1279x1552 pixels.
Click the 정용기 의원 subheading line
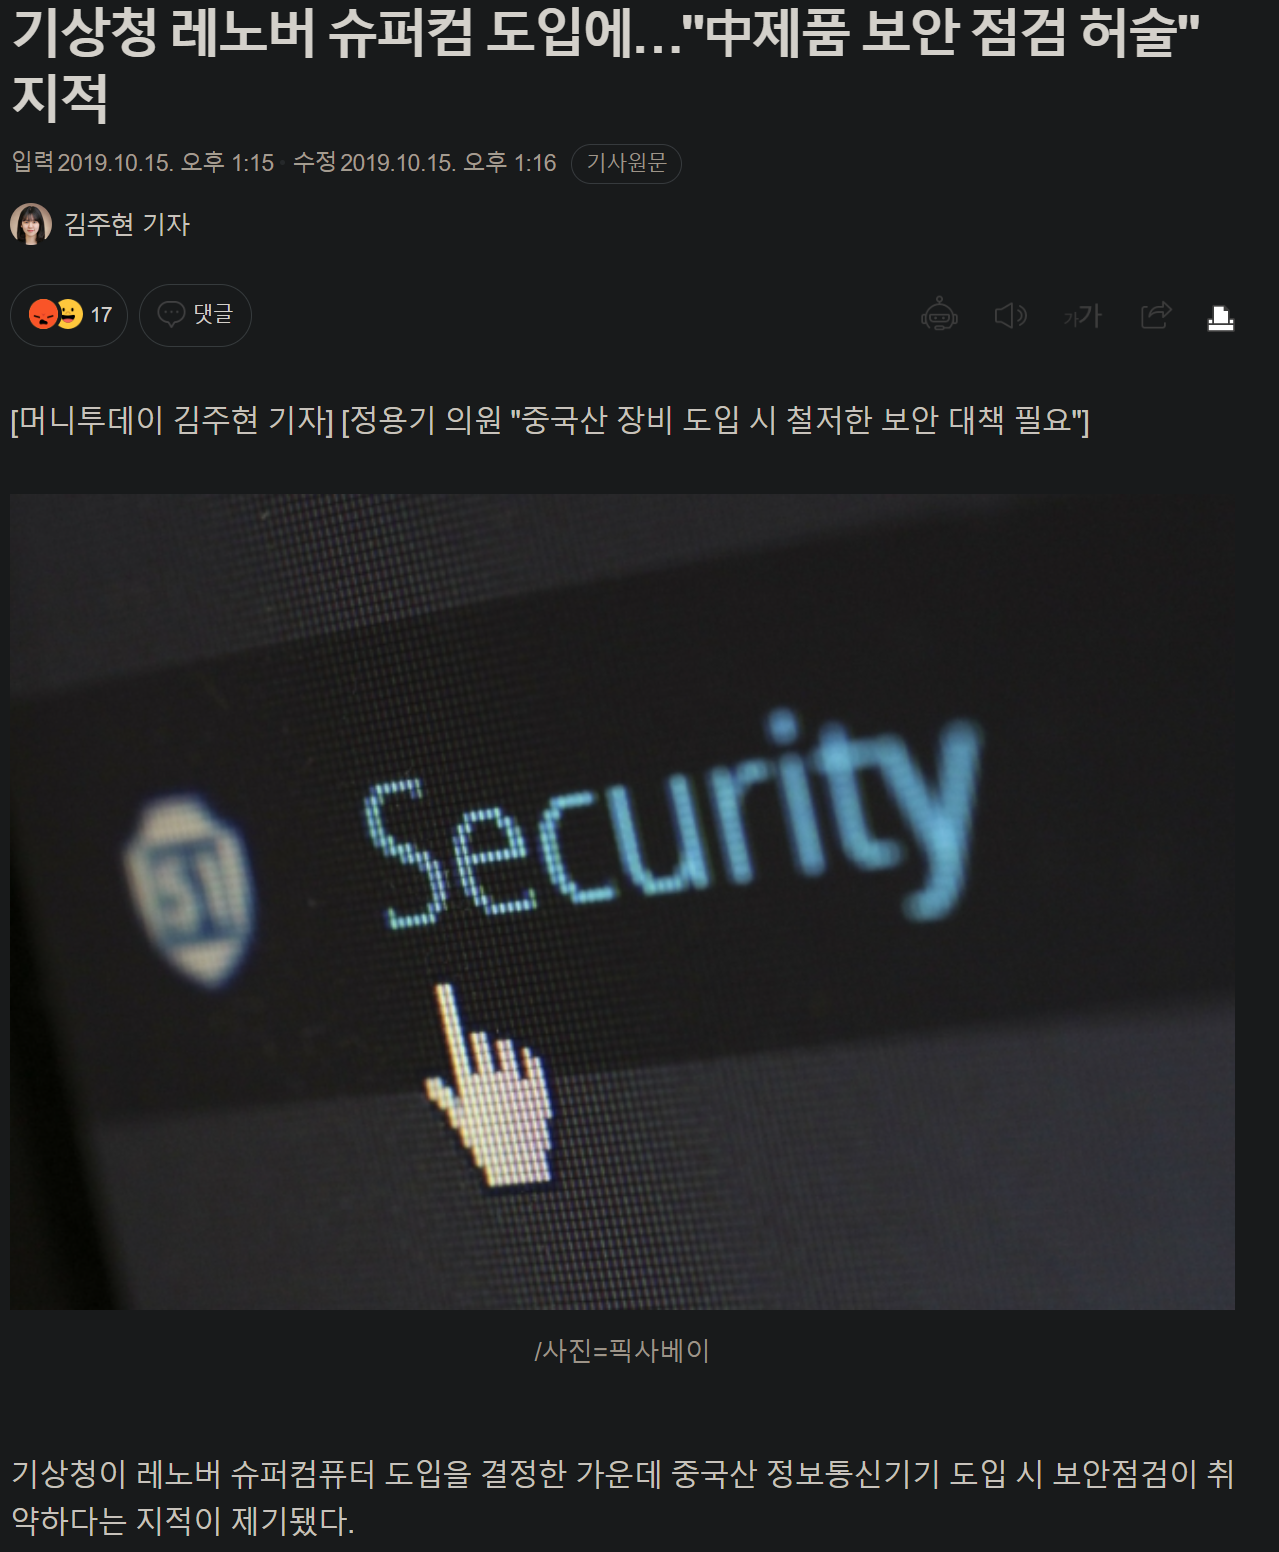click(715, 420)
